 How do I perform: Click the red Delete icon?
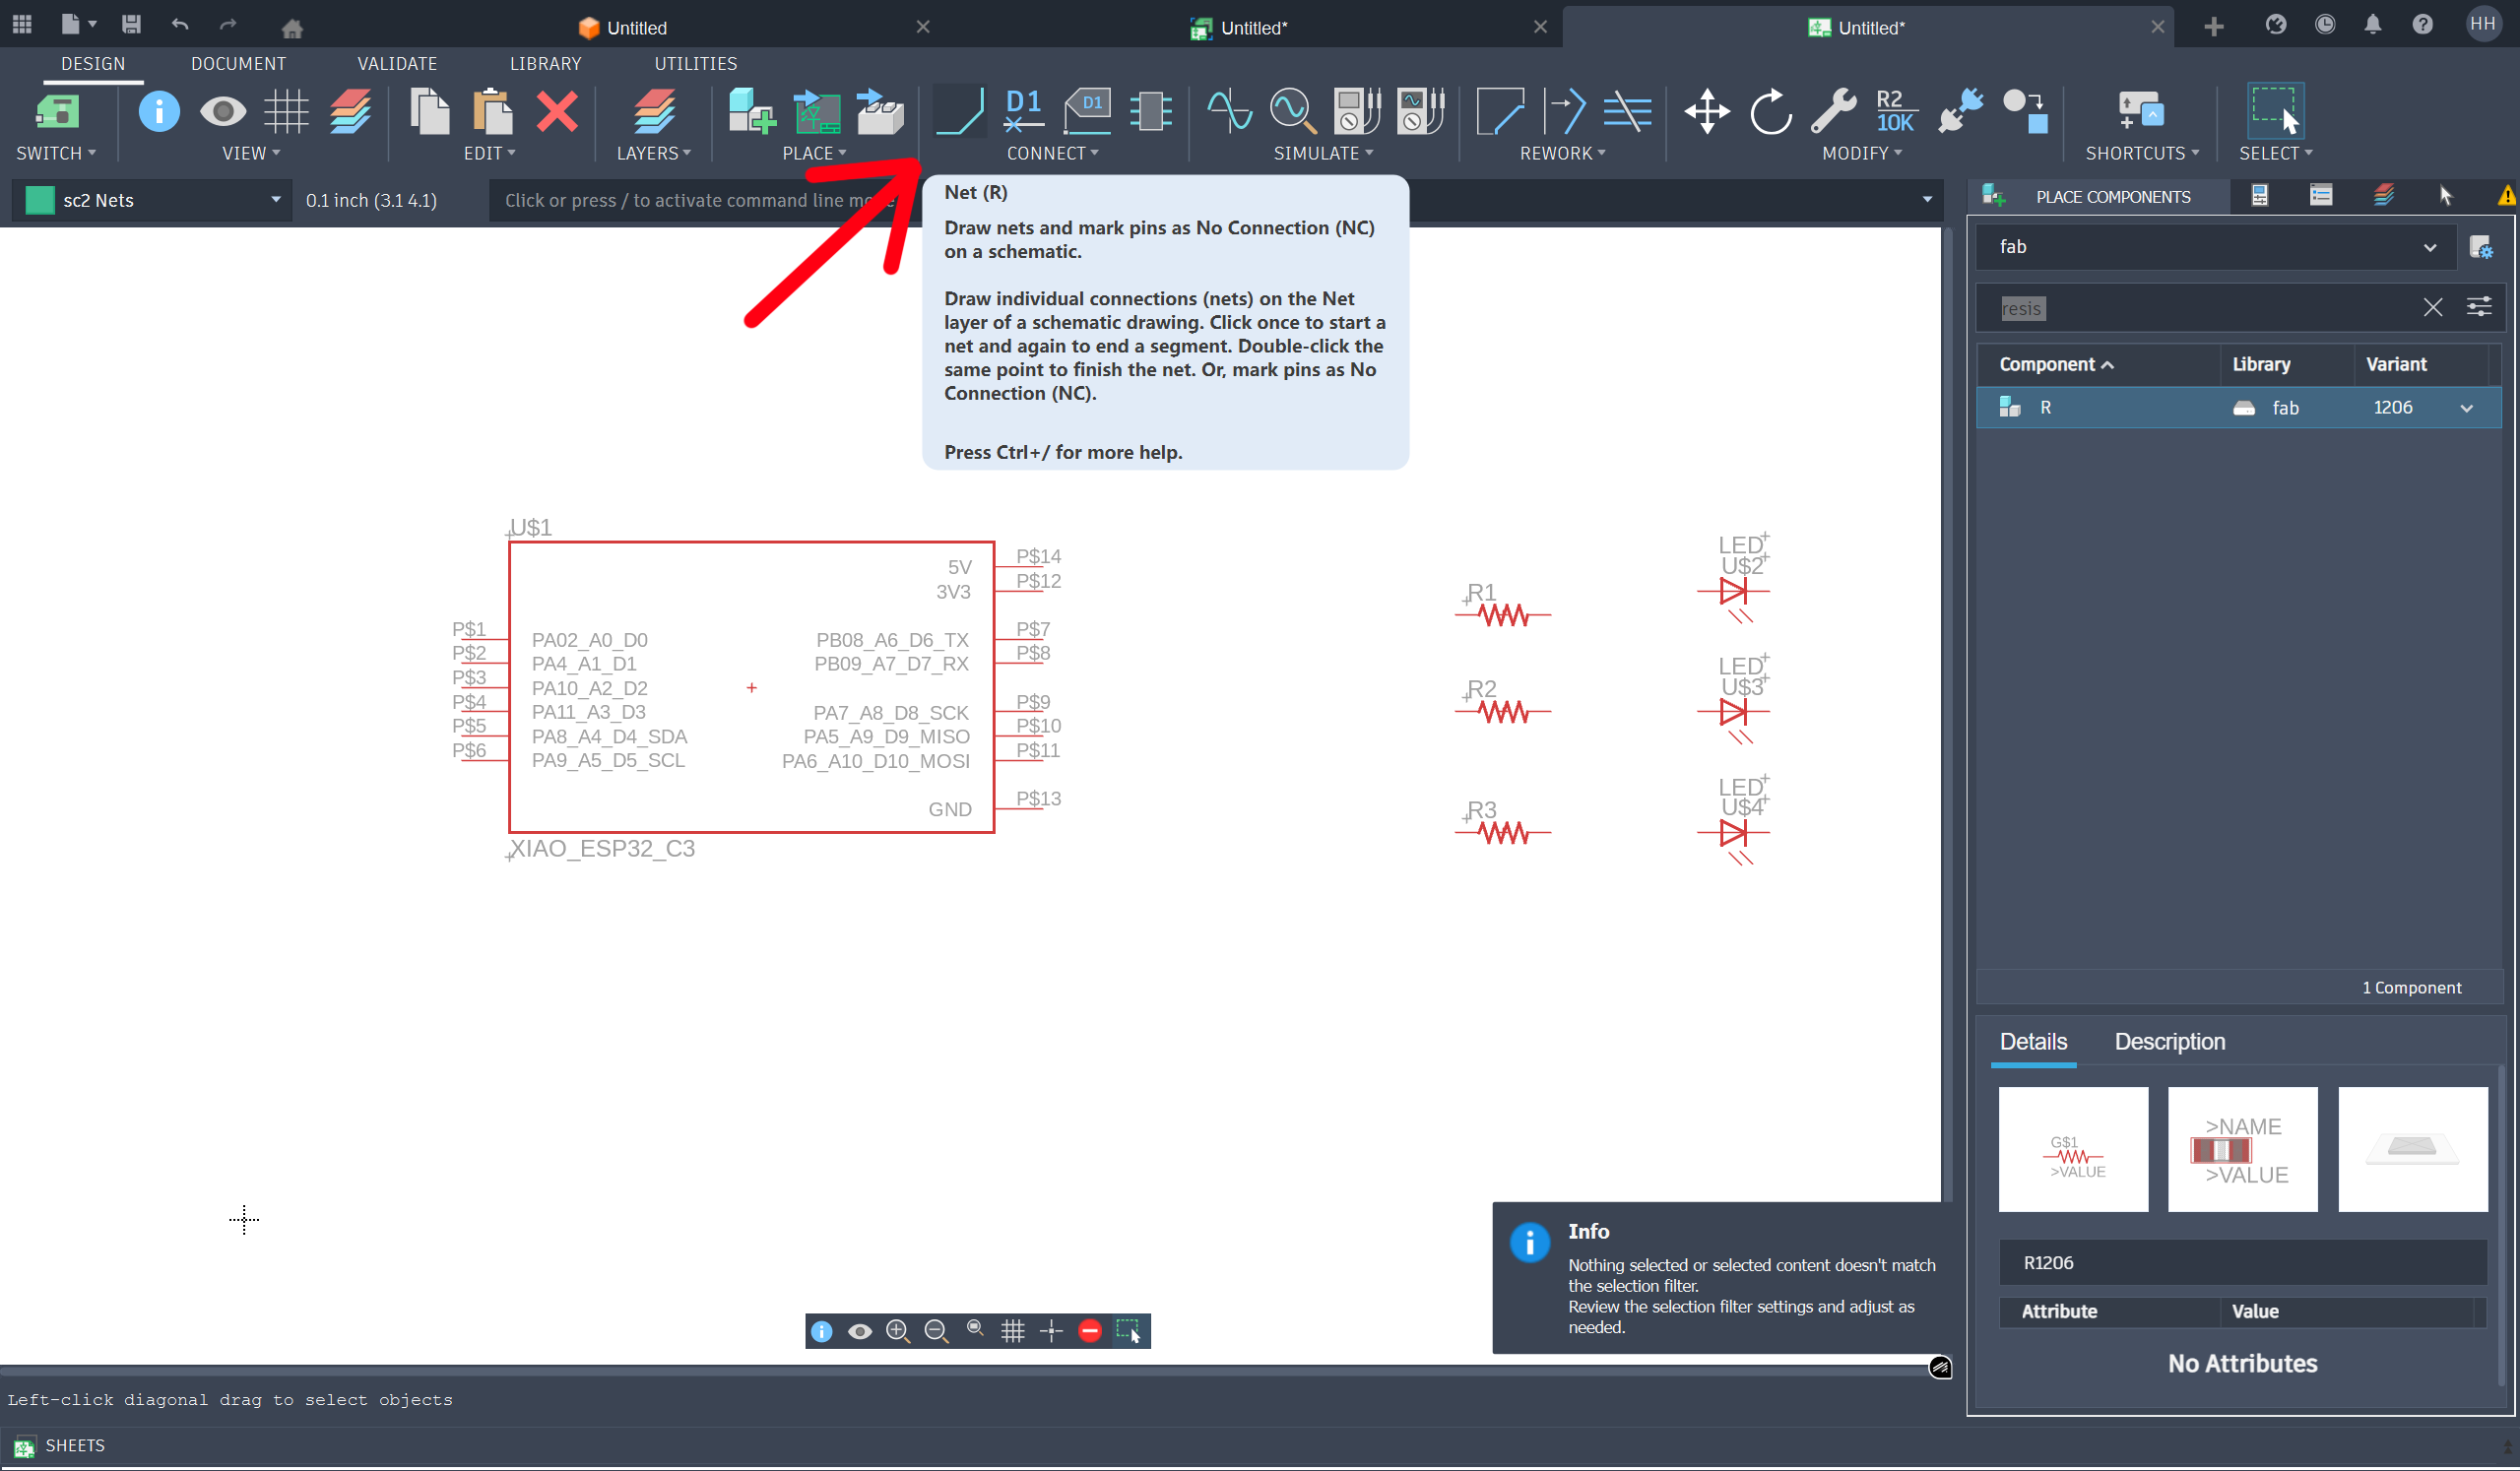pos(557,110)
